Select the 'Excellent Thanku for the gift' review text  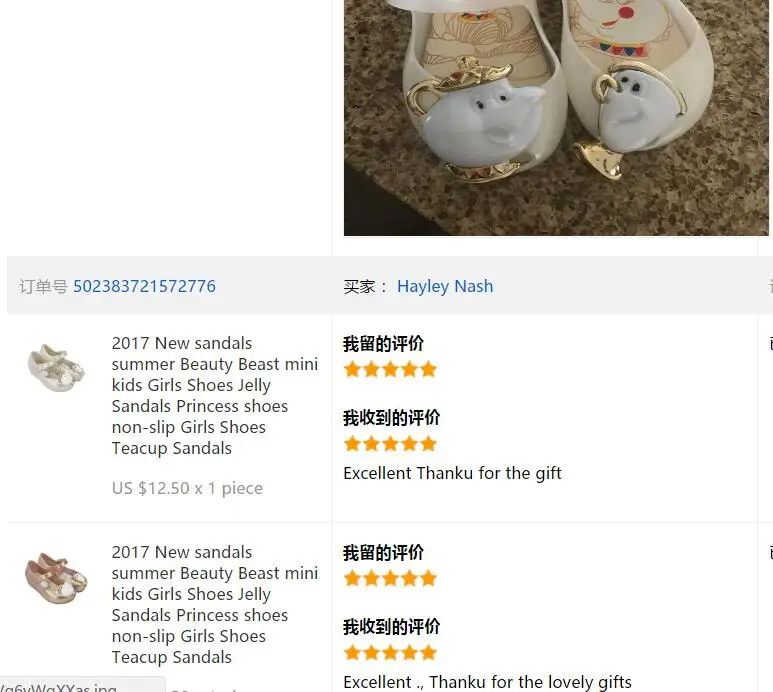click(452, 473)
